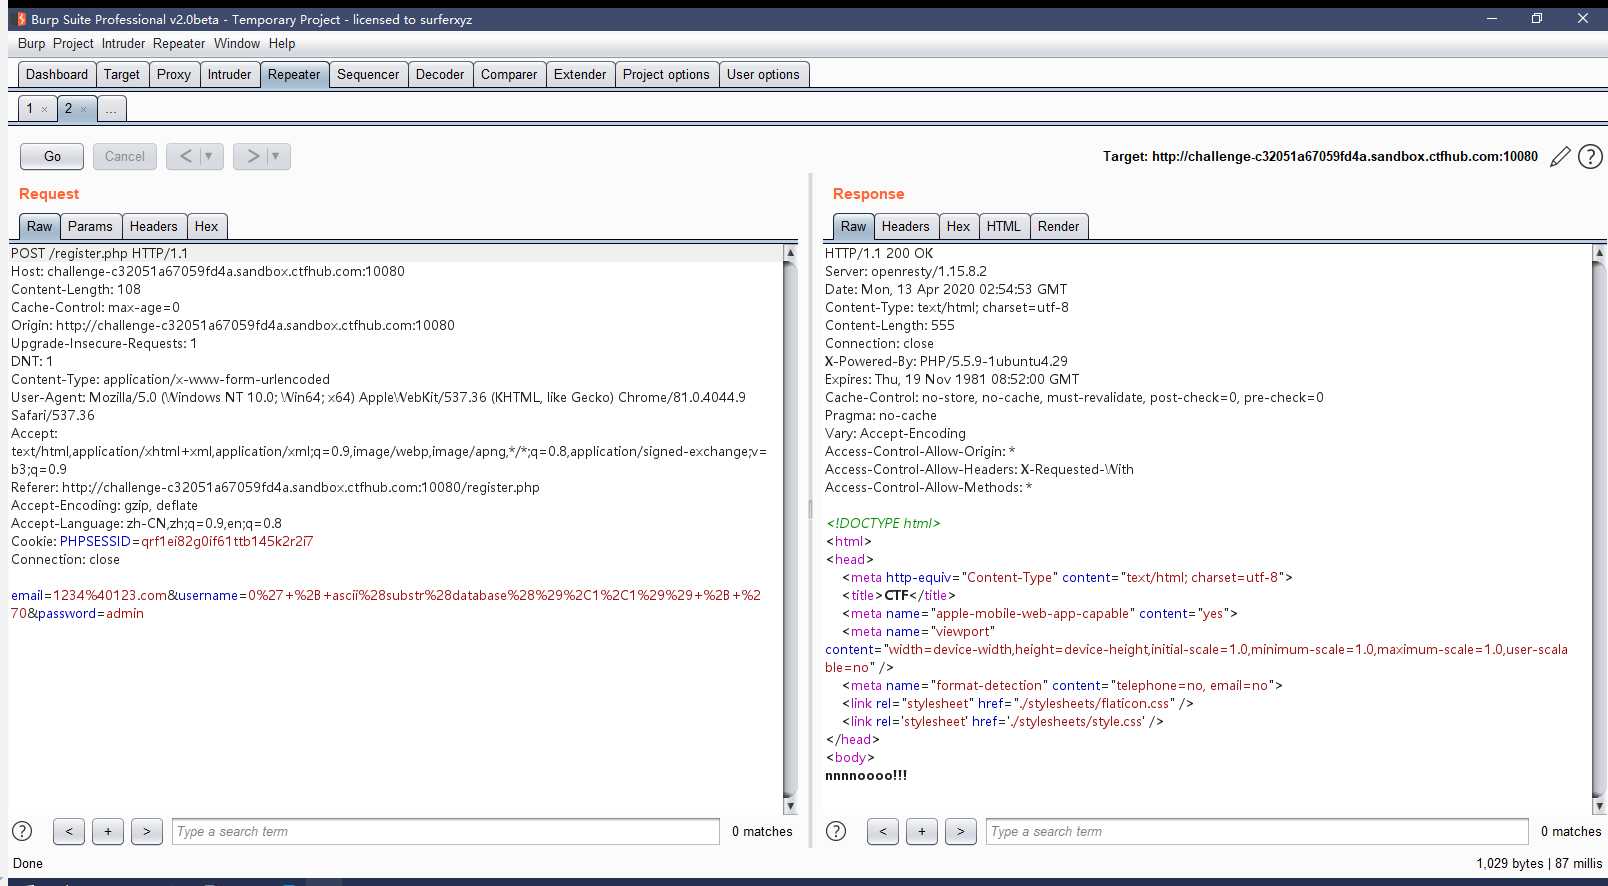This screenshot has height=886, width=1608.
Task: Click the 'POST /register.php HTTP/1.1' request line
Action: [99, 253]
